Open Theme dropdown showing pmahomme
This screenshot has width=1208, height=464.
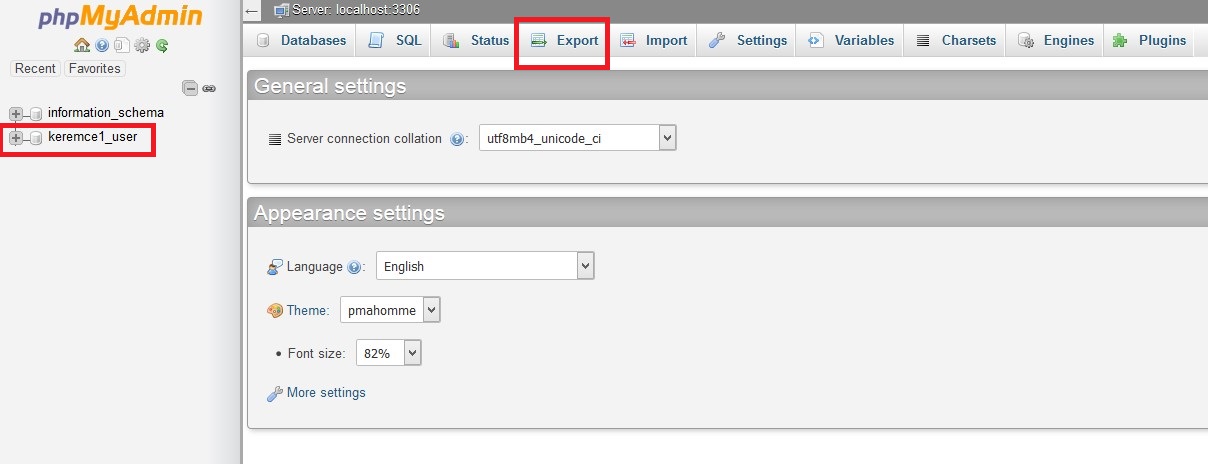point(390,310)
